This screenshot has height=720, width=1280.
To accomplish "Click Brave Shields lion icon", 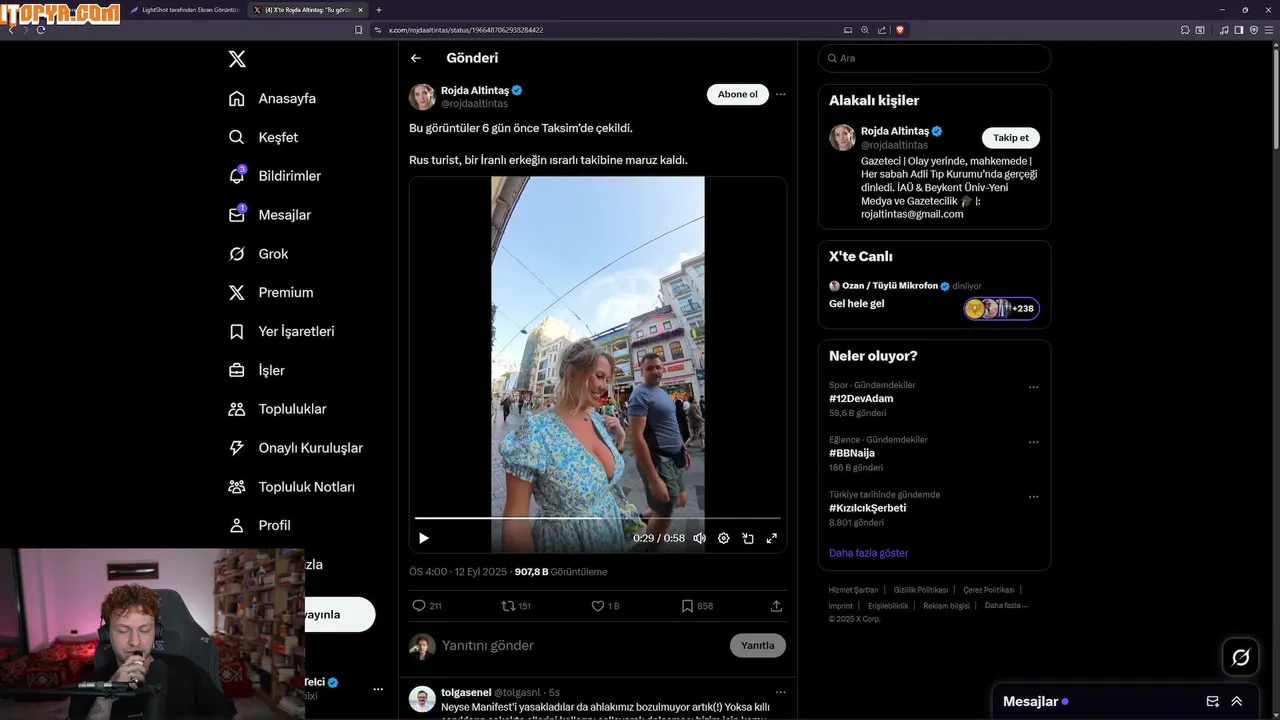I will click(899, 30).
